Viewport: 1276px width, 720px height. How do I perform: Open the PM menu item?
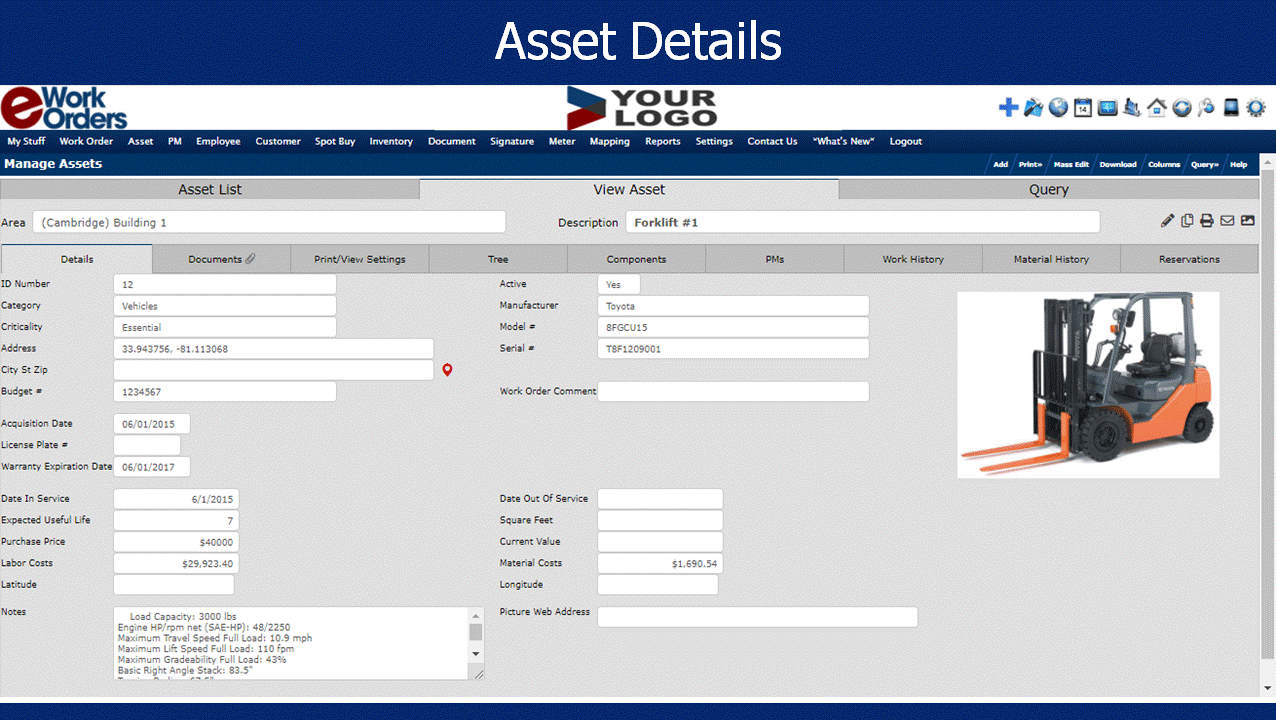[175, 141]
